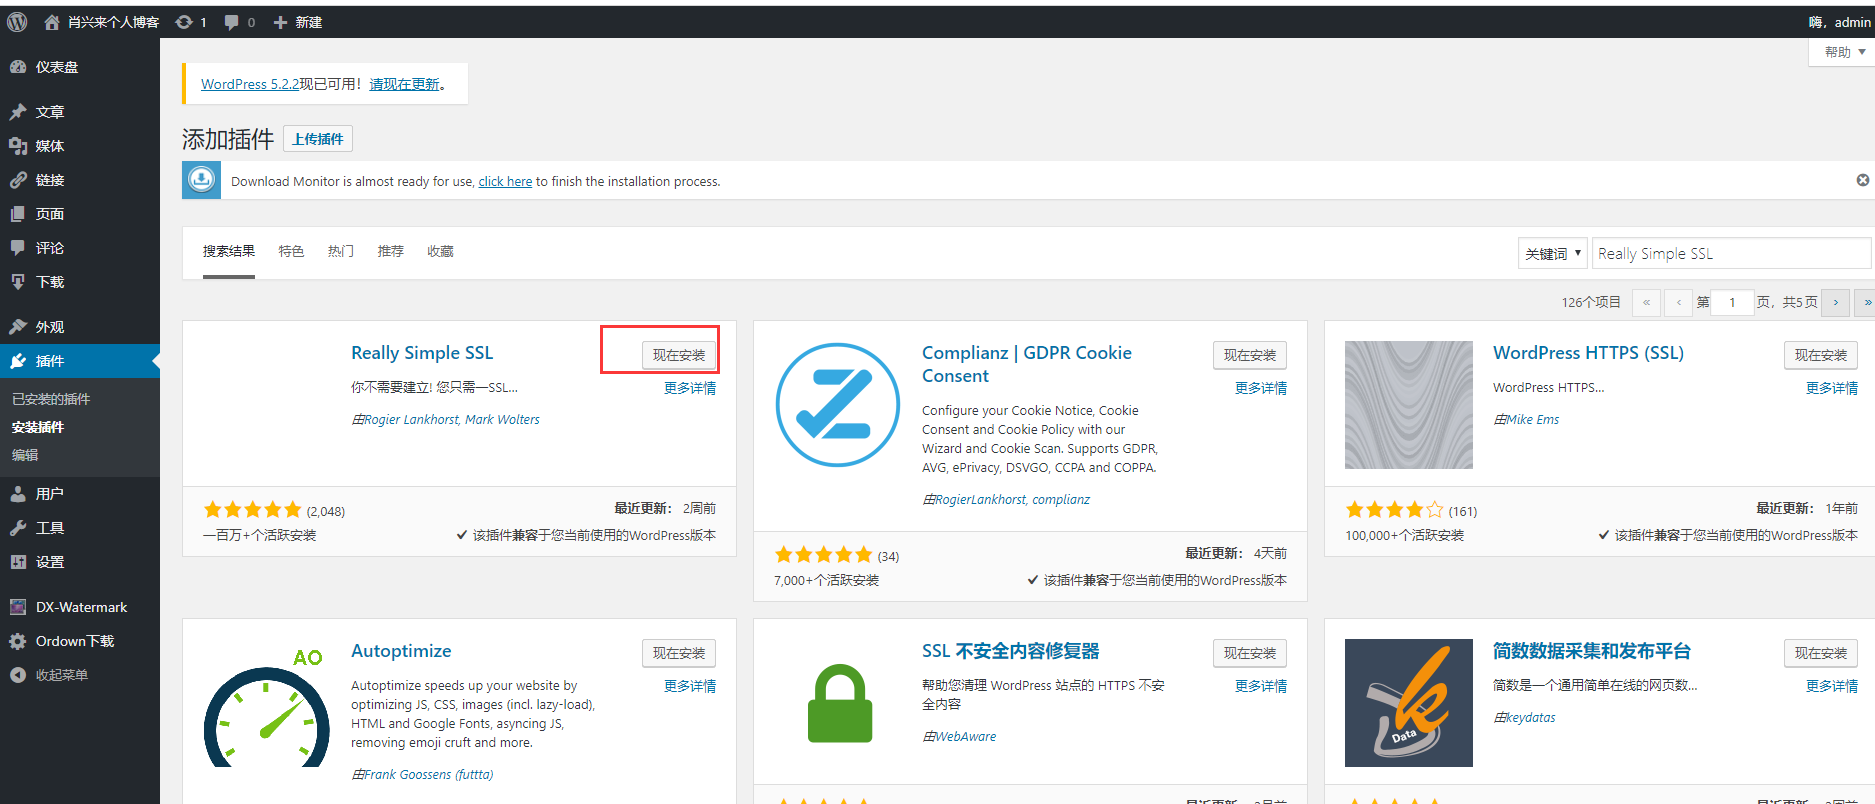Click the 简数 Data plugin thumbnail
This screenshot has width=1875, height=804.
[x=1409, y=703]
